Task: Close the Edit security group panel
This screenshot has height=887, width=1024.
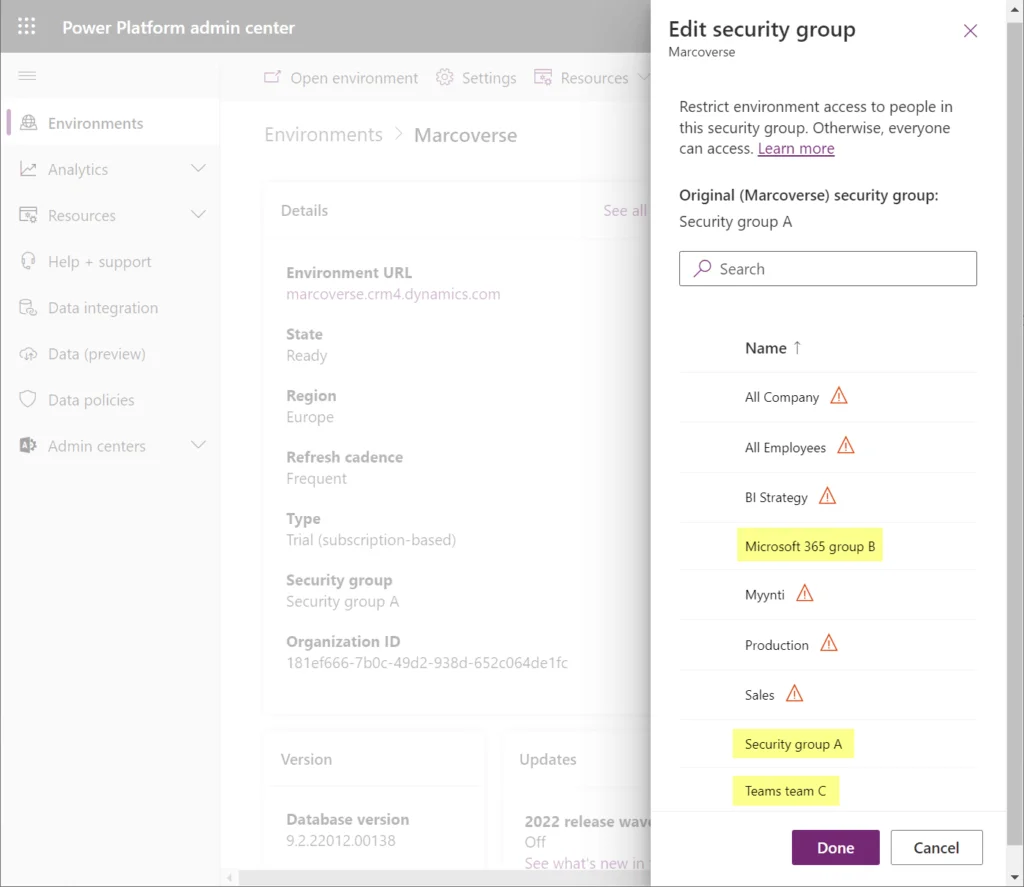Action: [x=970, y=31]
